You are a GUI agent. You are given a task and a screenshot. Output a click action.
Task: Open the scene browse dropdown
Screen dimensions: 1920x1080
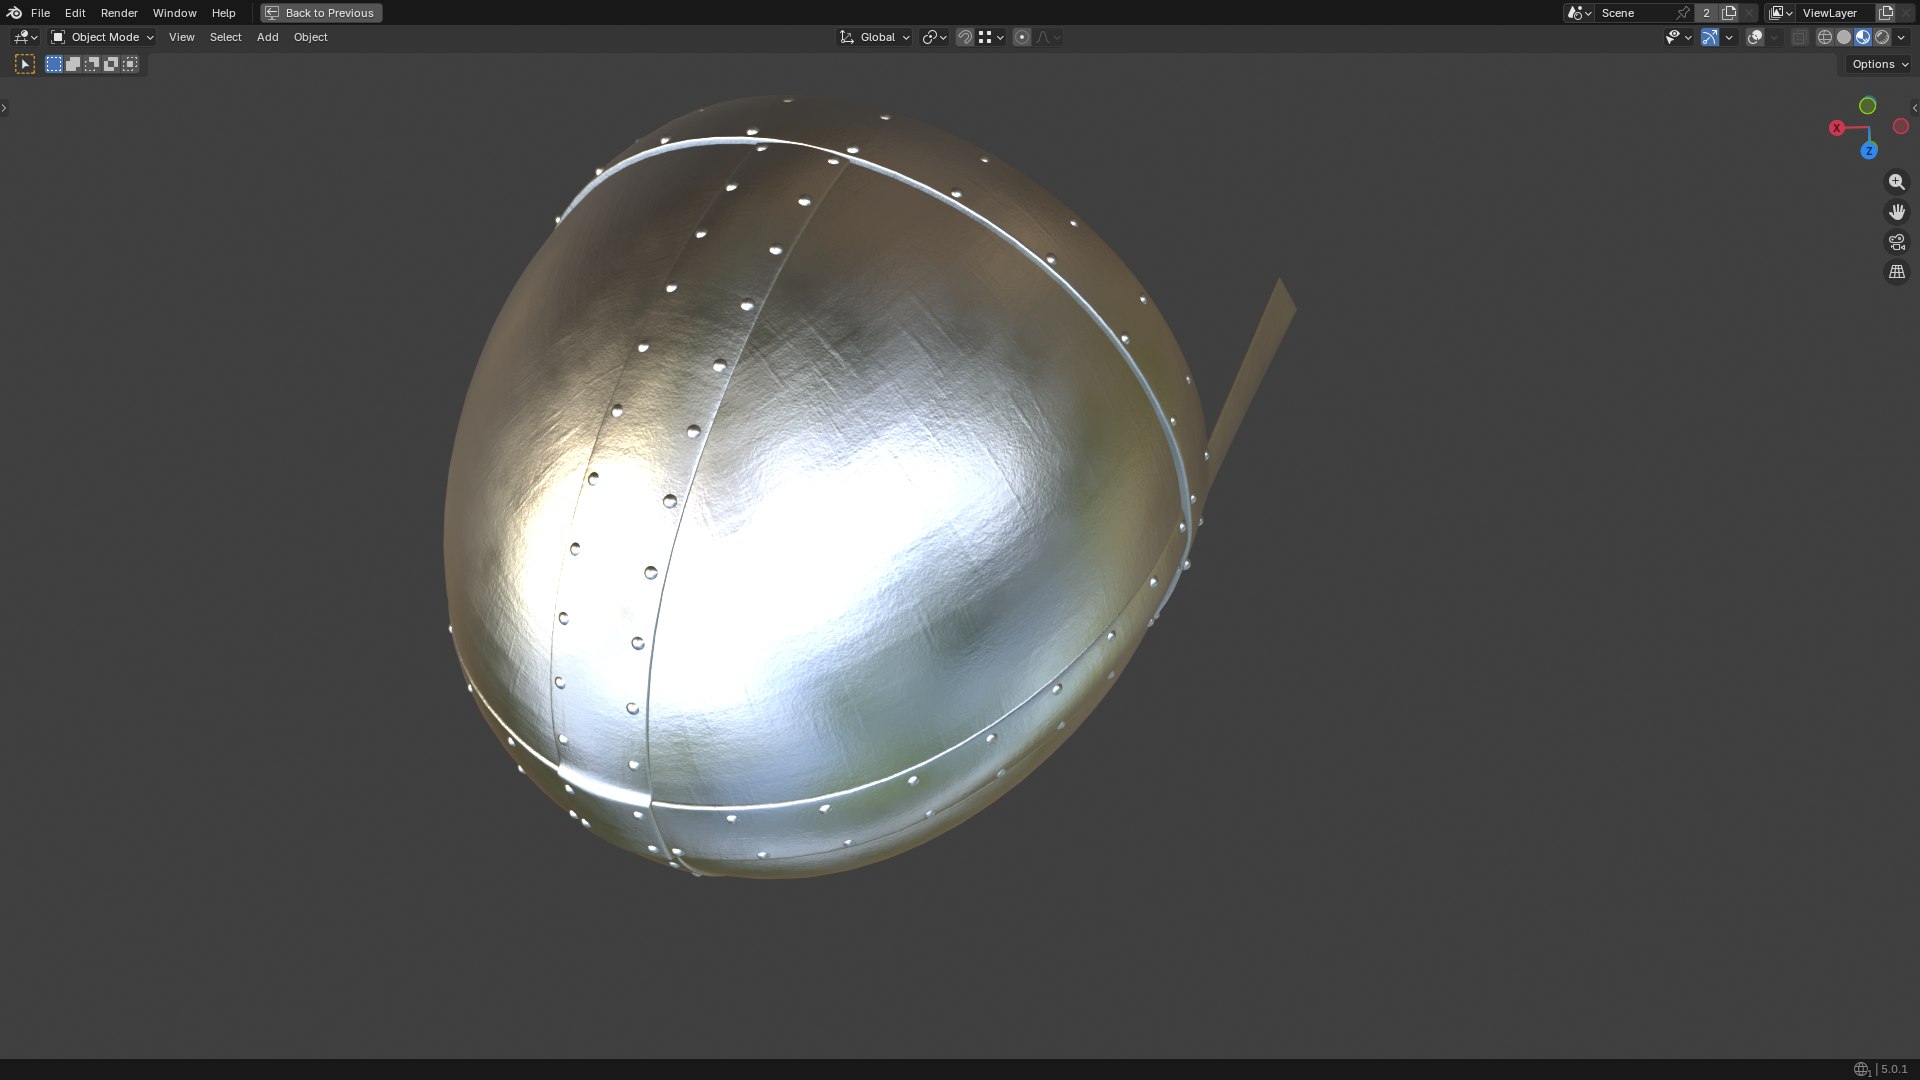(x=1579, y=13)
